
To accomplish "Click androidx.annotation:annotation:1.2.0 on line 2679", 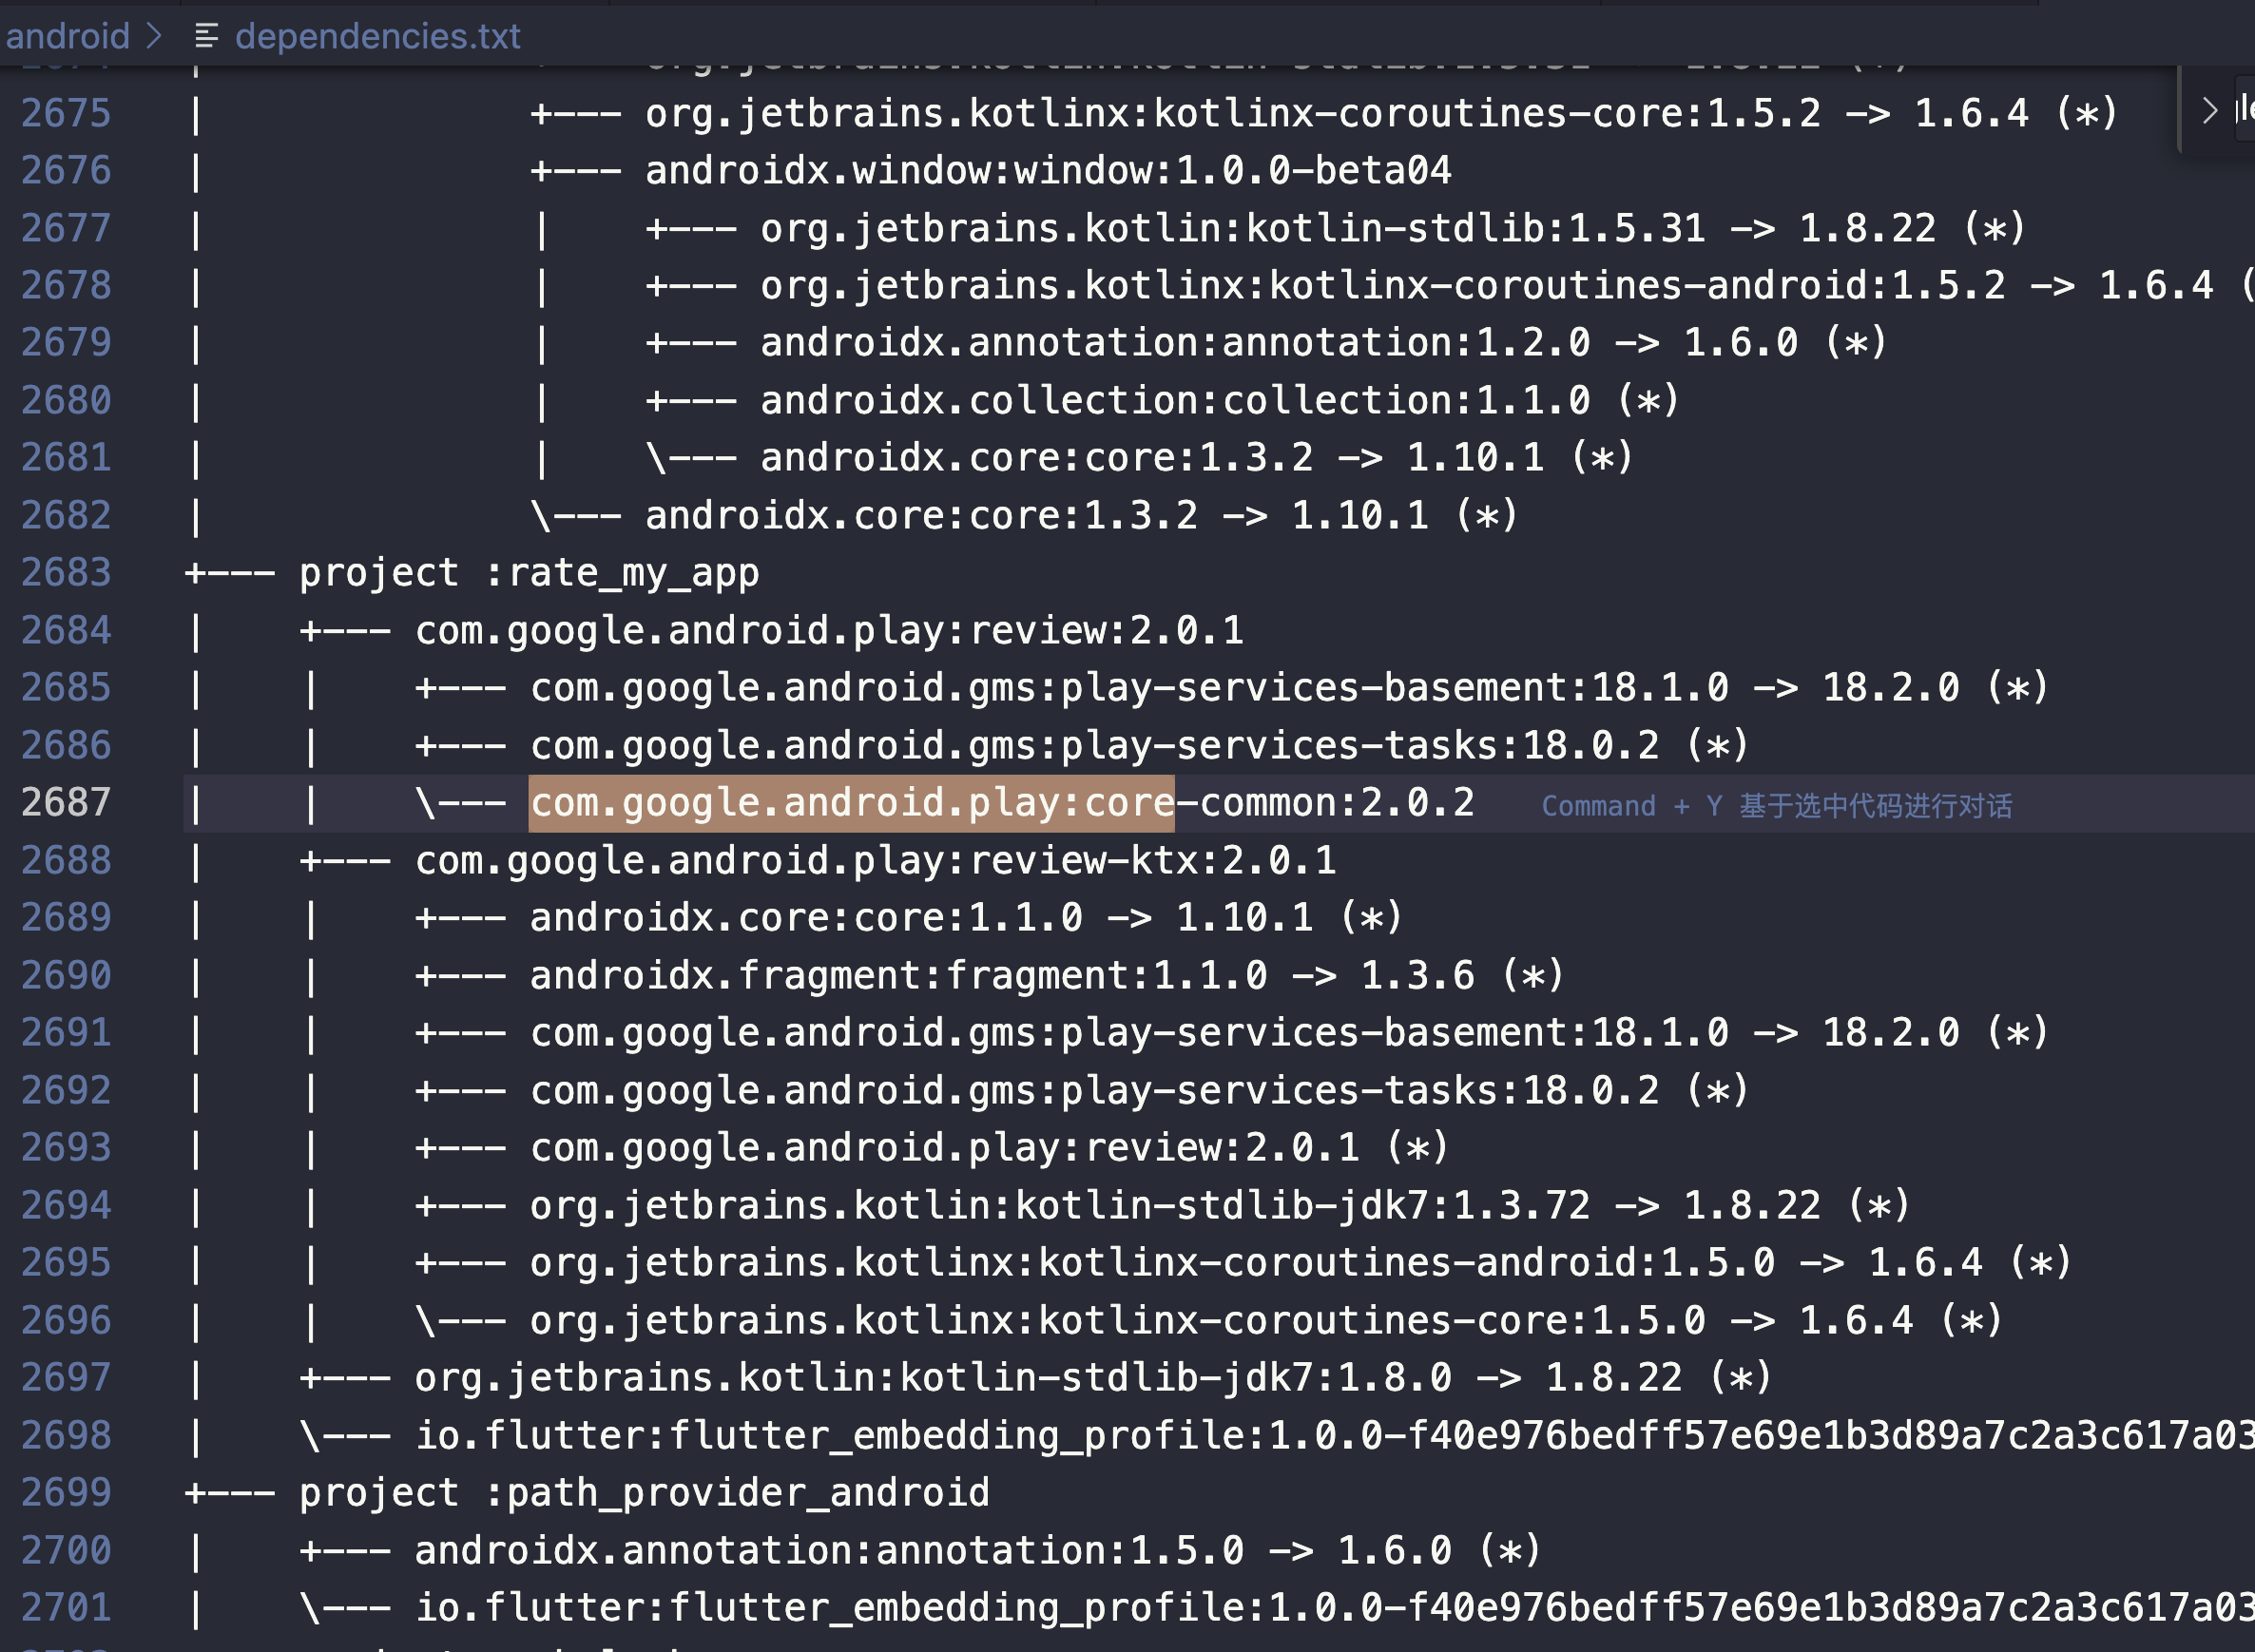I will point(1324,343).
